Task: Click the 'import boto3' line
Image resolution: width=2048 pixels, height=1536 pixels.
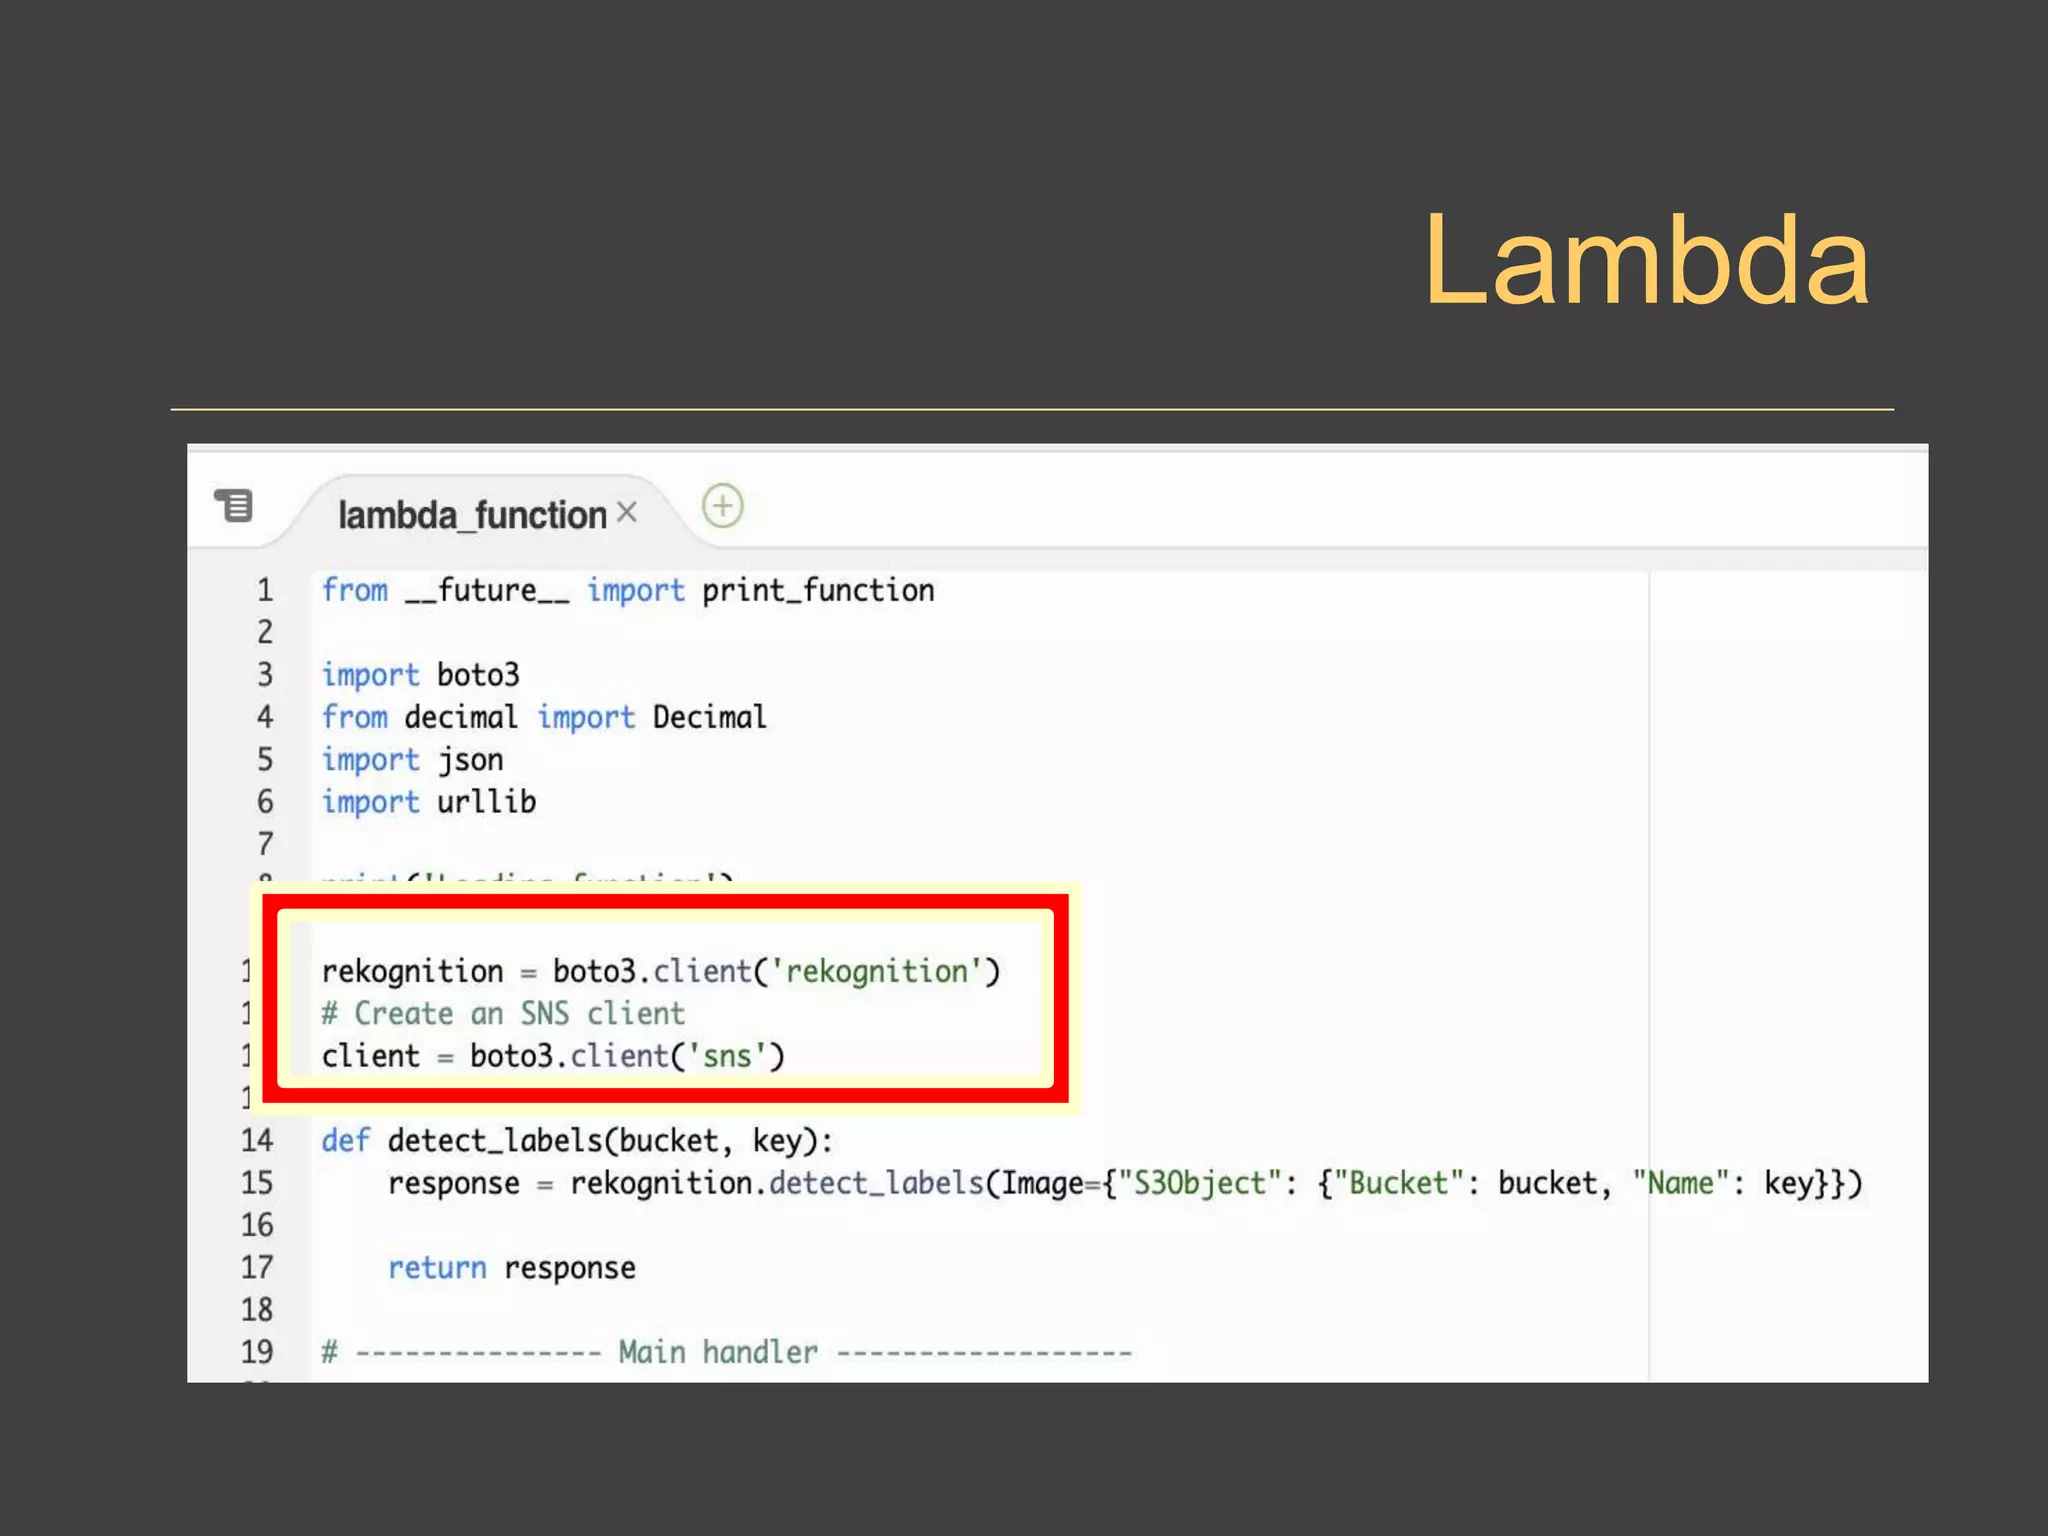Action: coord(420,675)
